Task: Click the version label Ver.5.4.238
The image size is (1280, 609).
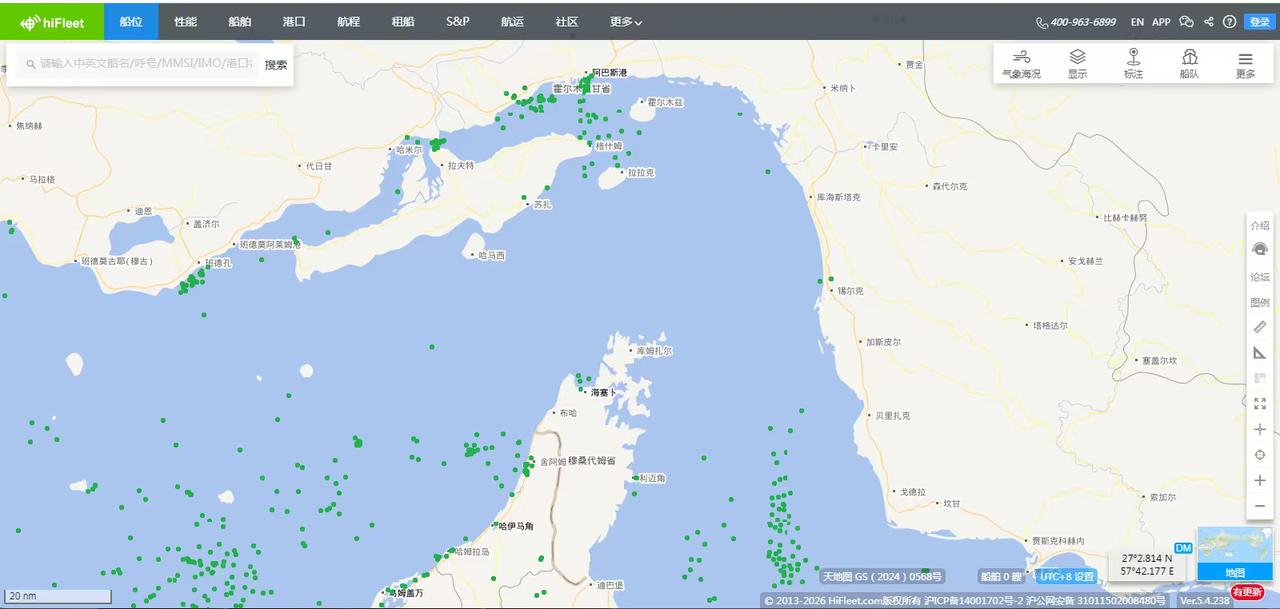Action: [x=1205, y=601]
